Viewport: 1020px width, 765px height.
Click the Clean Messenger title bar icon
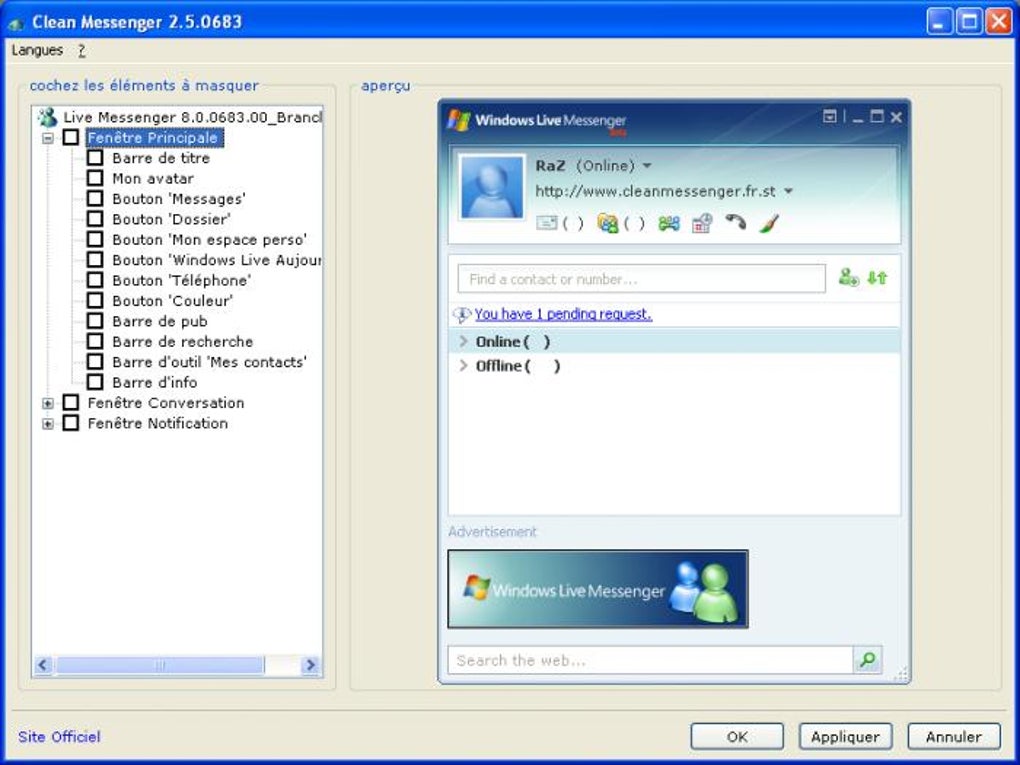point(16,23)
